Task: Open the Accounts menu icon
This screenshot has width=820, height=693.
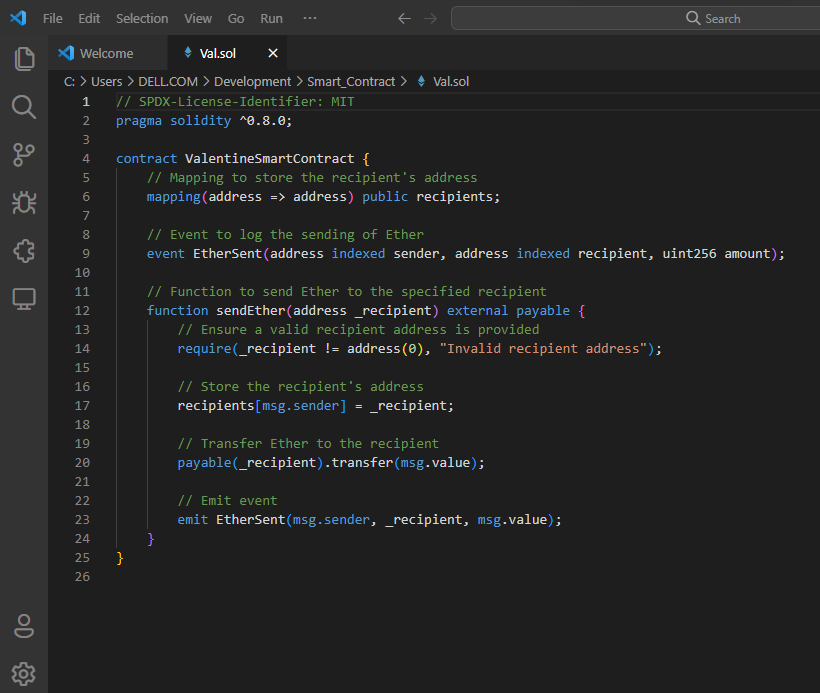Action: (x=24, y=626)
